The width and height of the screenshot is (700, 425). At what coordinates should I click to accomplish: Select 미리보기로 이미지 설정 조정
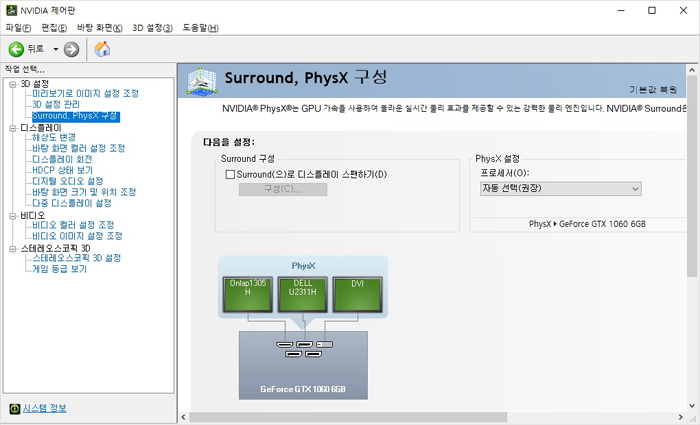85,94
